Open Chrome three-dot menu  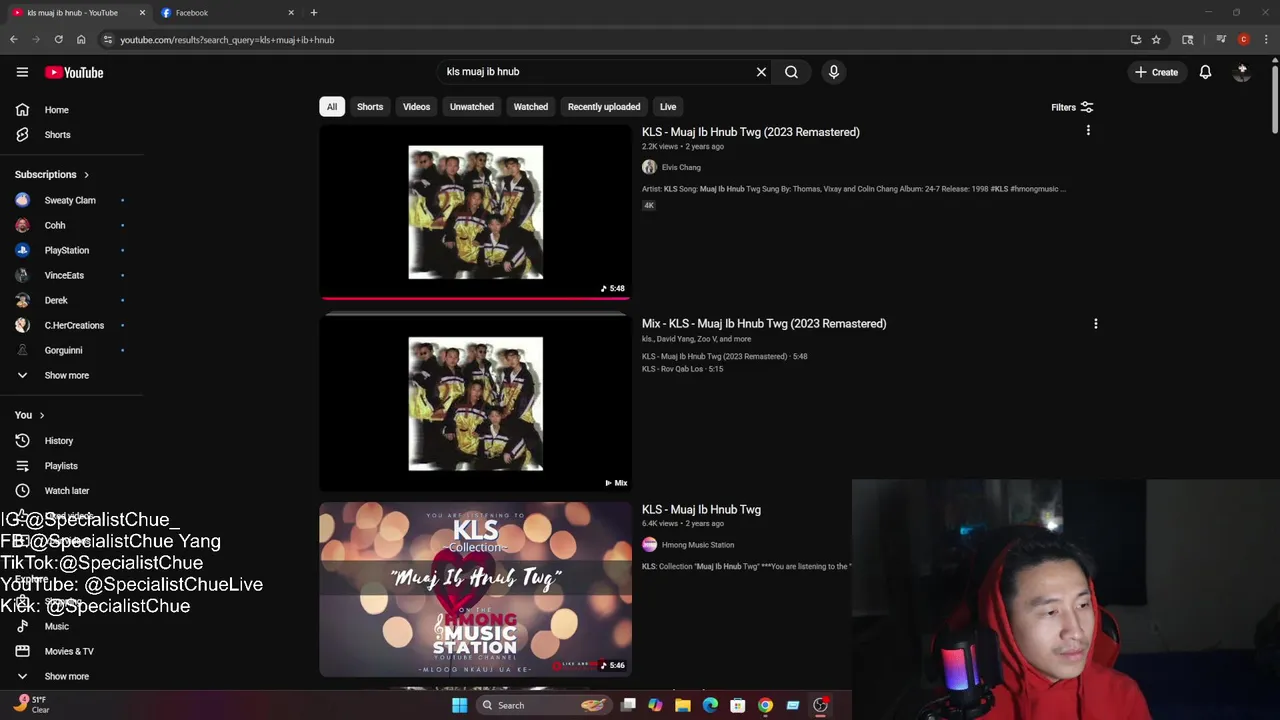coord(1266,40)
